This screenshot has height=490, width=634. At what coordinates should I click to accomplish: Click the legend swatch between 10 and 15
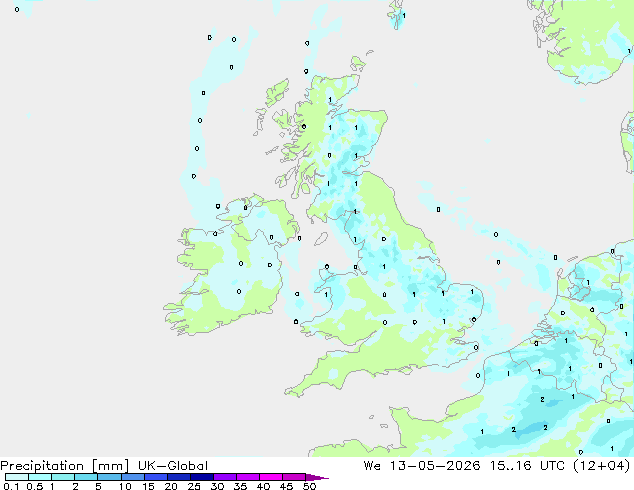click(x=133, y=477)
